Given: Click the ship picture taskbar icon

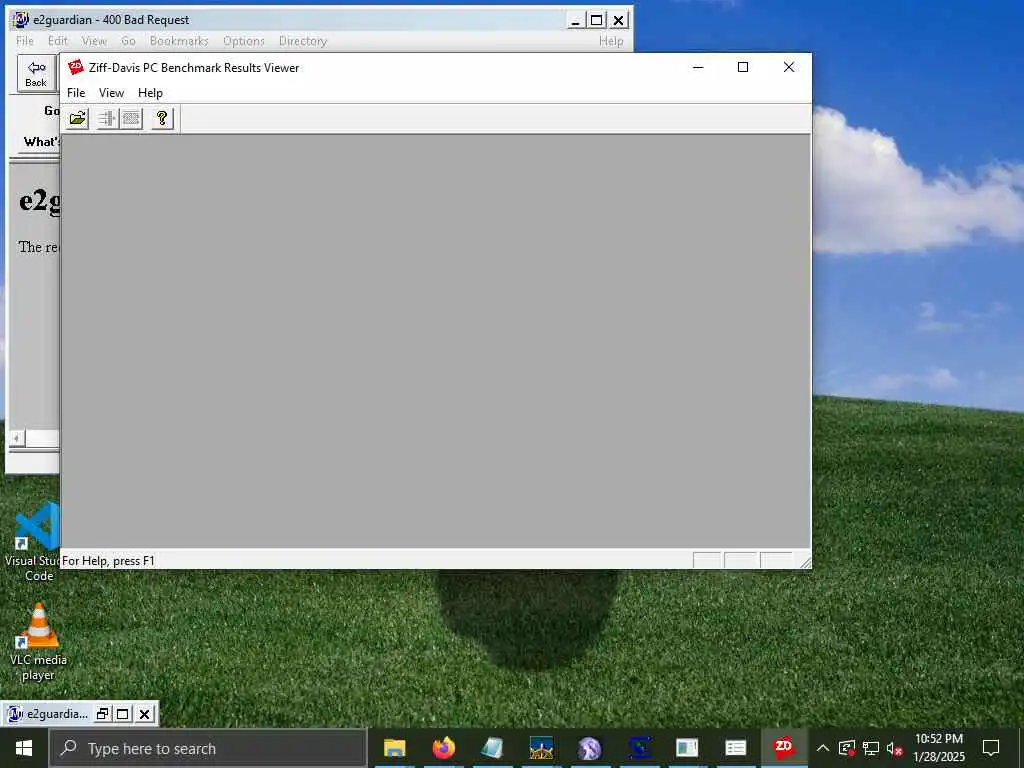Looking at the screenshot, I should pos(541,748).
